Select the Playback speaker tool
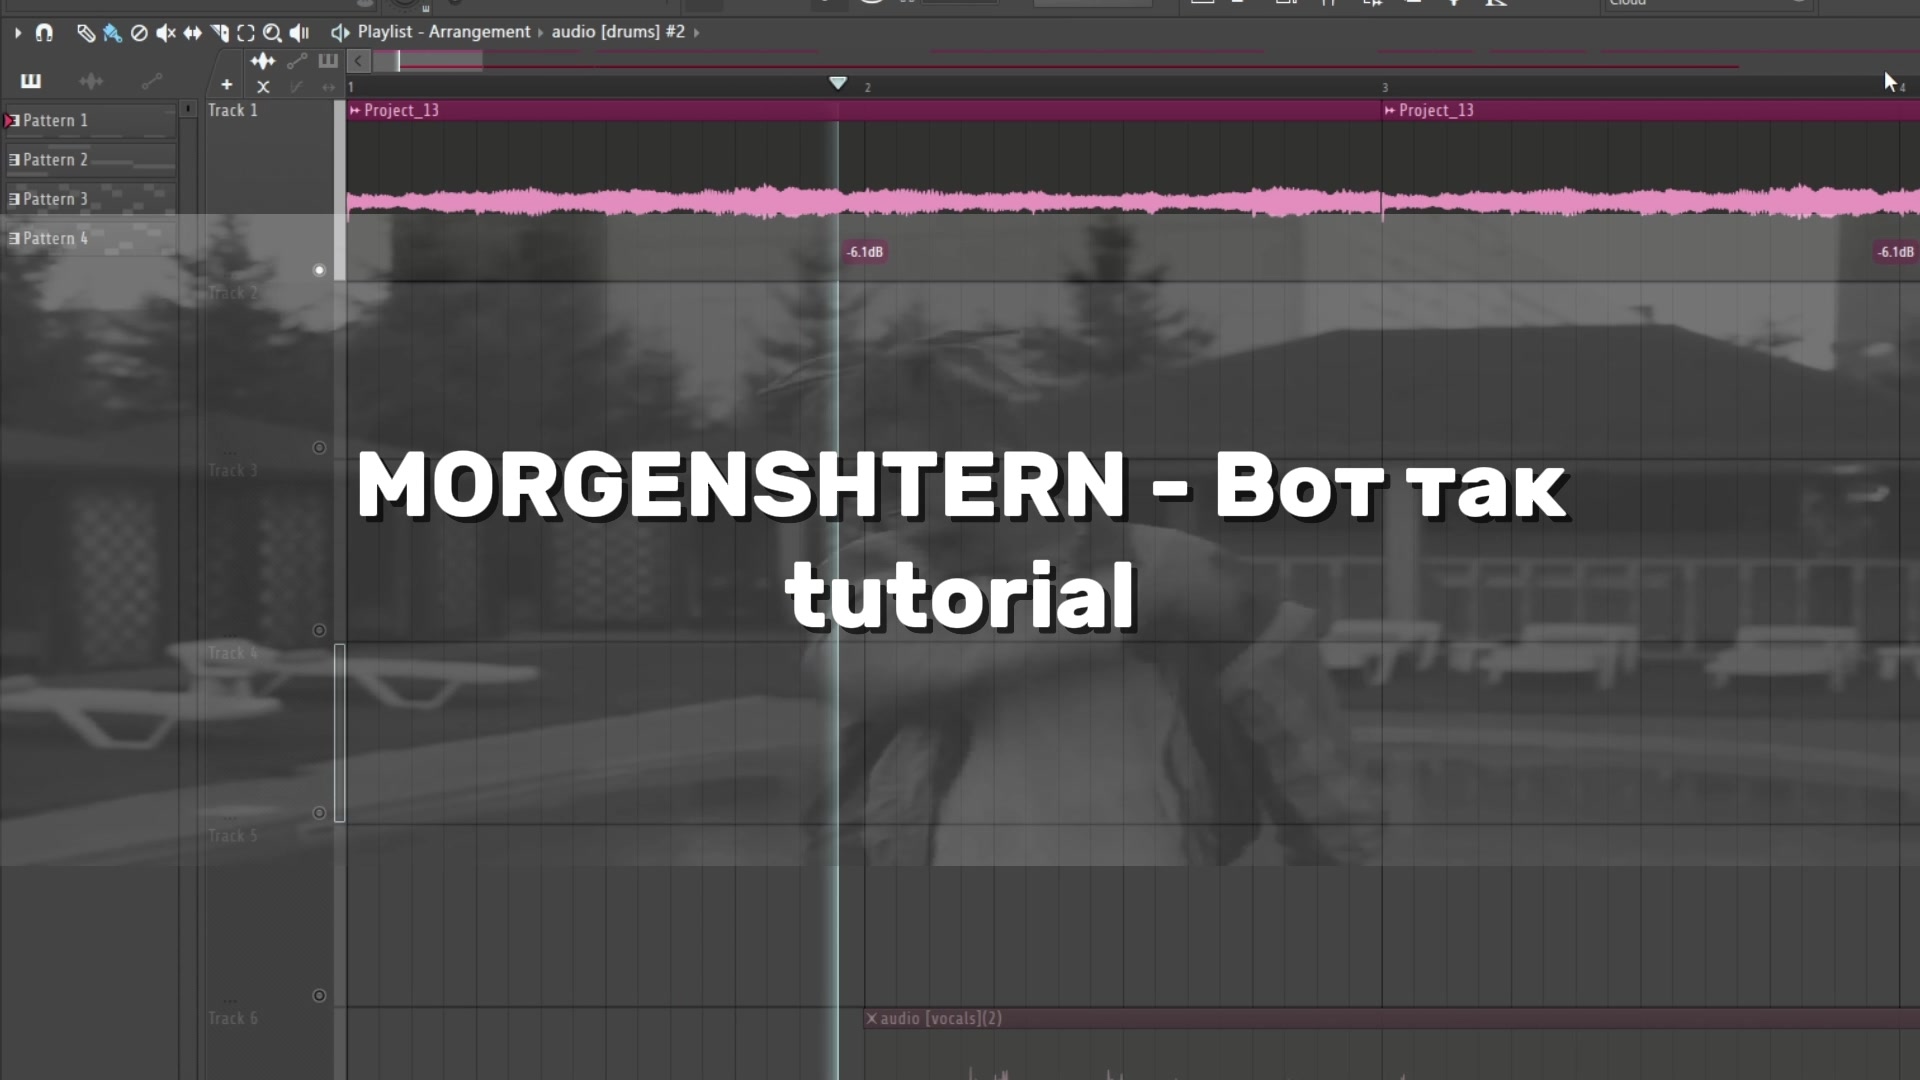 coord(299,33)
